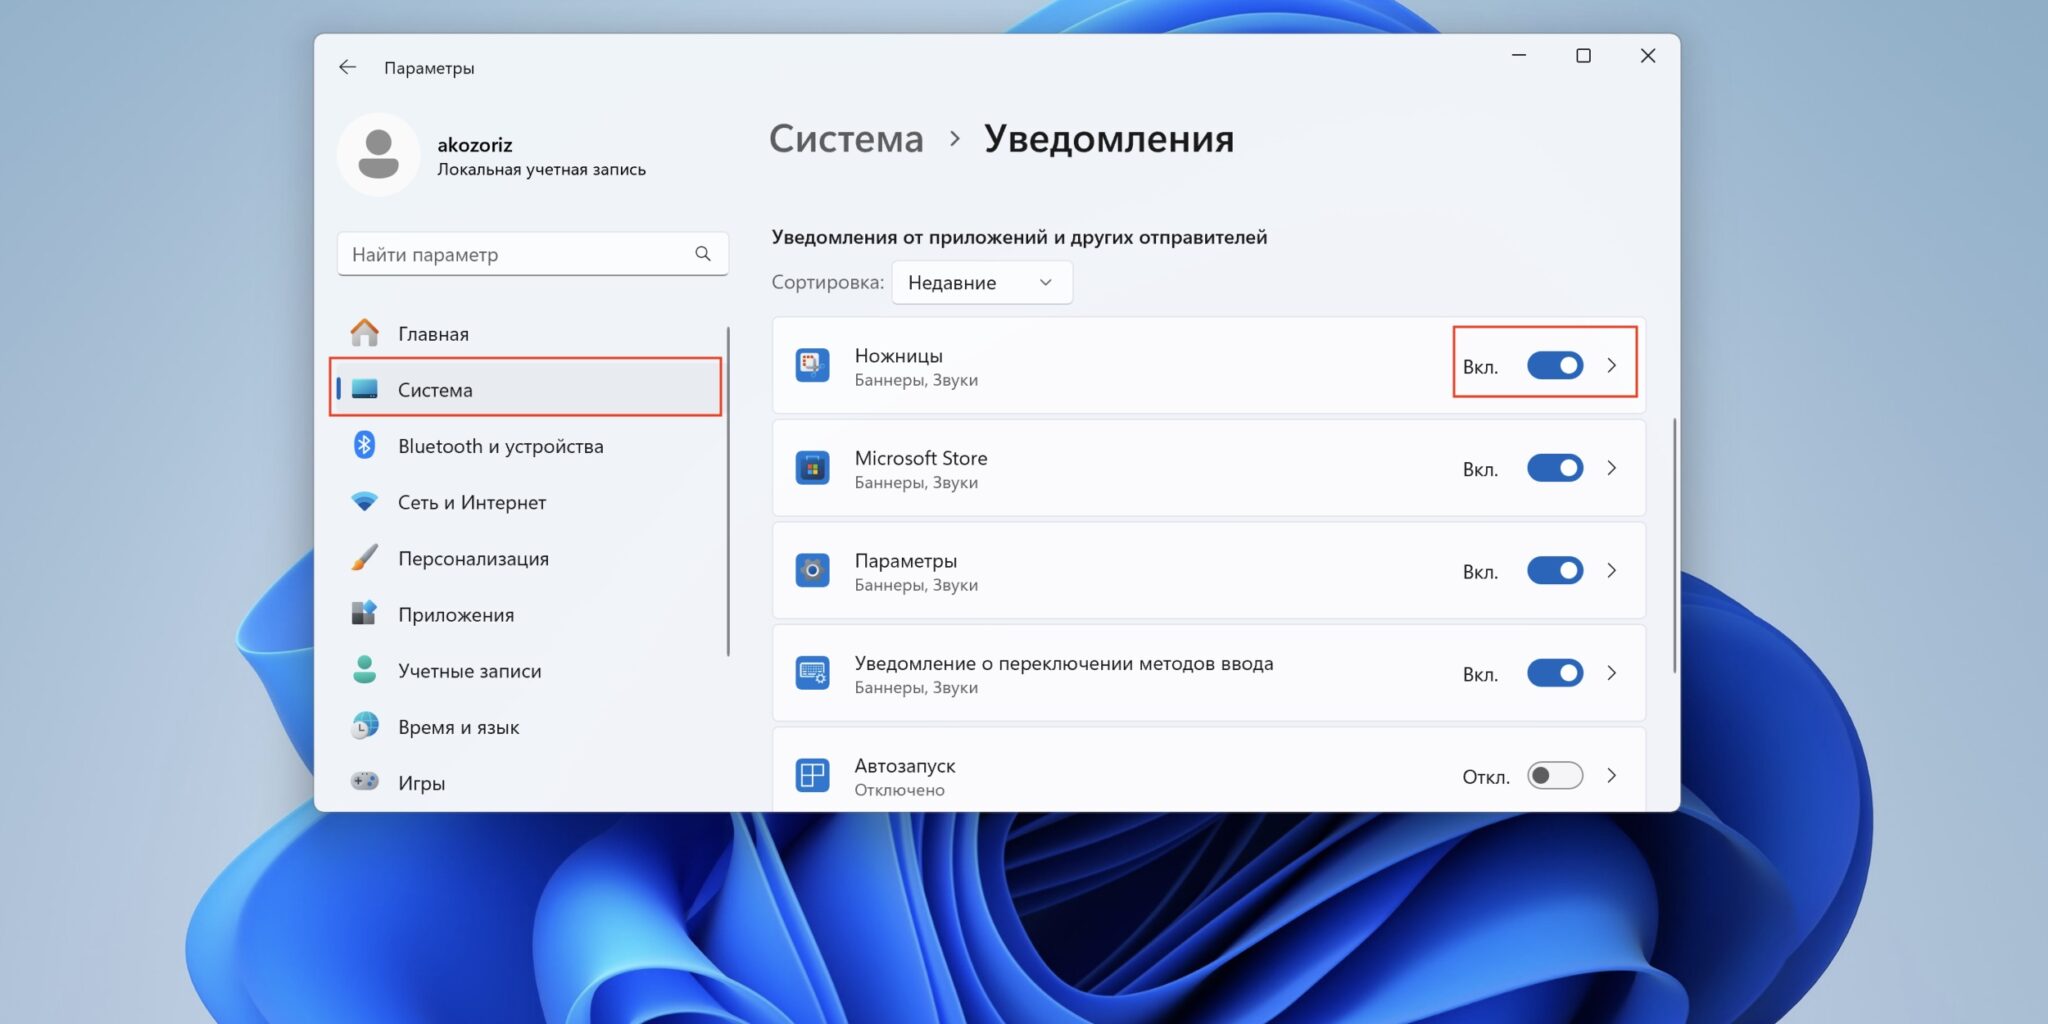2048x1024 pixels.
Task: Expand Ножницы notification settings chevron
Action: coord(1611,366)
